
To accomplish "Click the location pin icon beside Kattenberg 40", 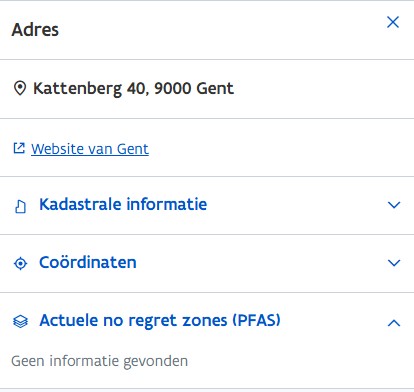I will point(20,88).
